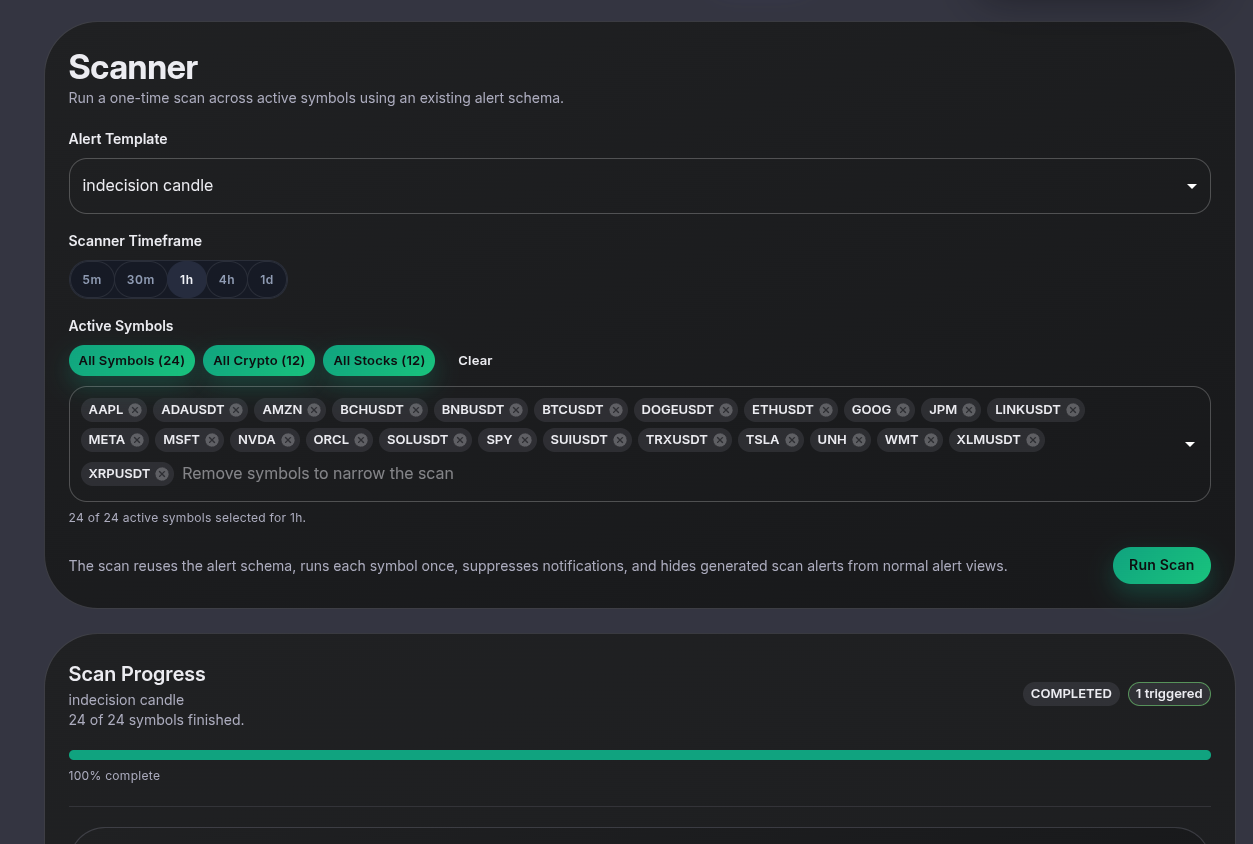Select the 30m scanner timeframe
Image resolution: width=1253 pixels, height=844 pixels.
[140, 280]
